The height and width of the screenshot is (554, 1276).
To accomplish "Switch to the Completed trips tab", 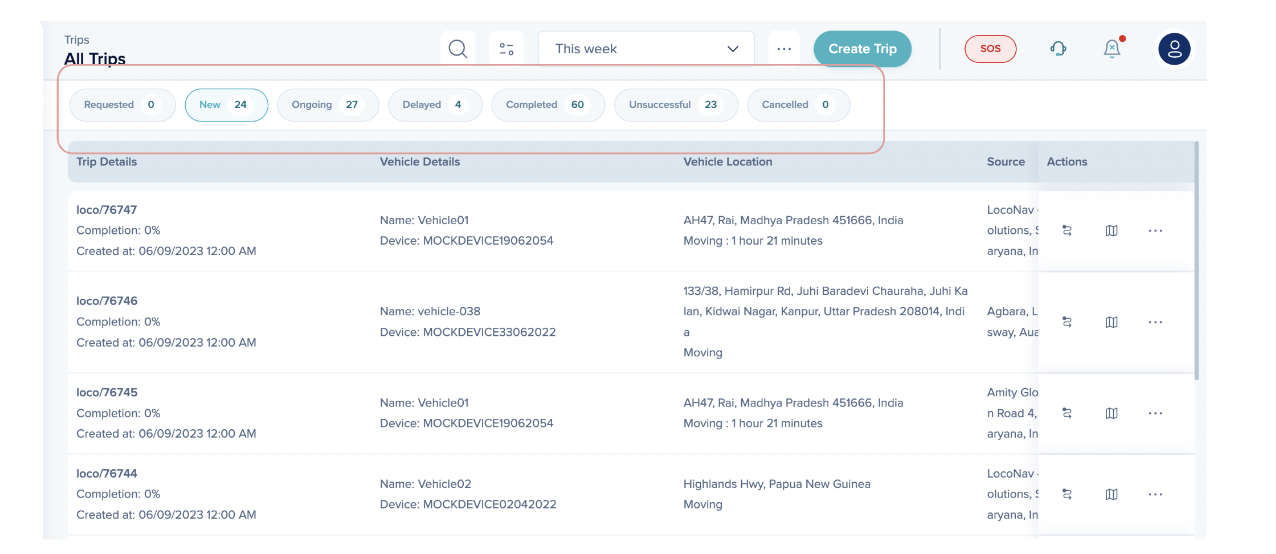I will pyautogui.click(x=547, y=105).
